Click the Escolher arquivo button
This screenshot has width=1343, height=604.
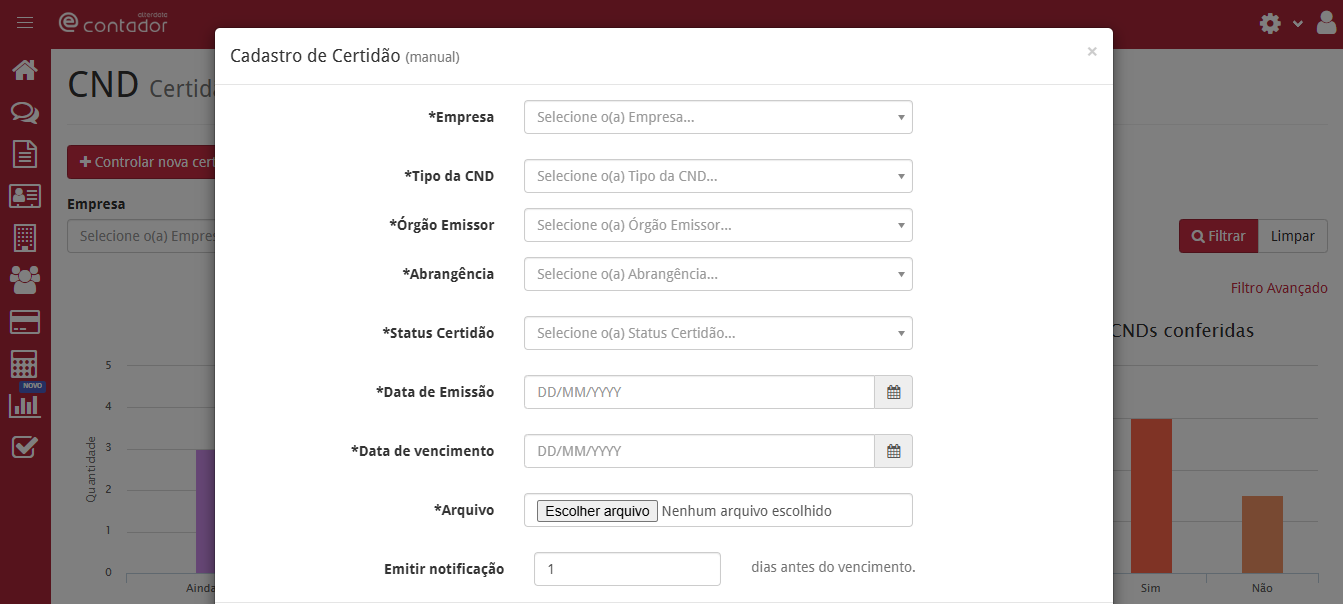tap(597, 511)
